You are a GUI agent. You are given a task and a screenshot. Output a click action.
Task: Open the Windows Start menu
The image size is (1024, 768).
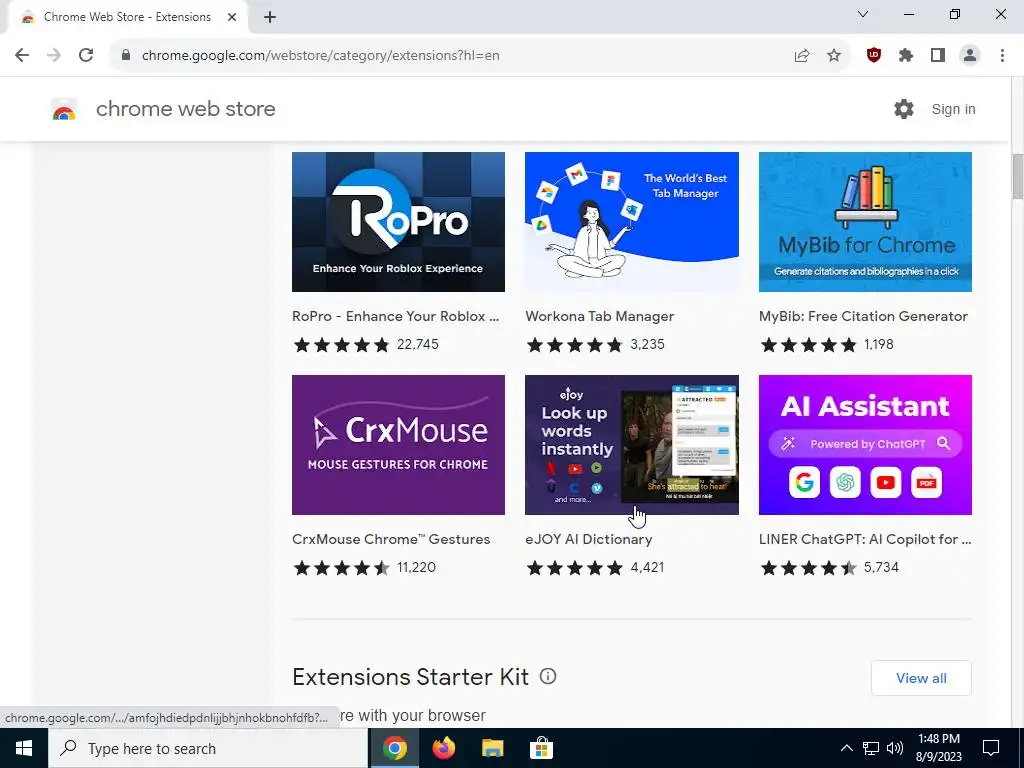24,748
